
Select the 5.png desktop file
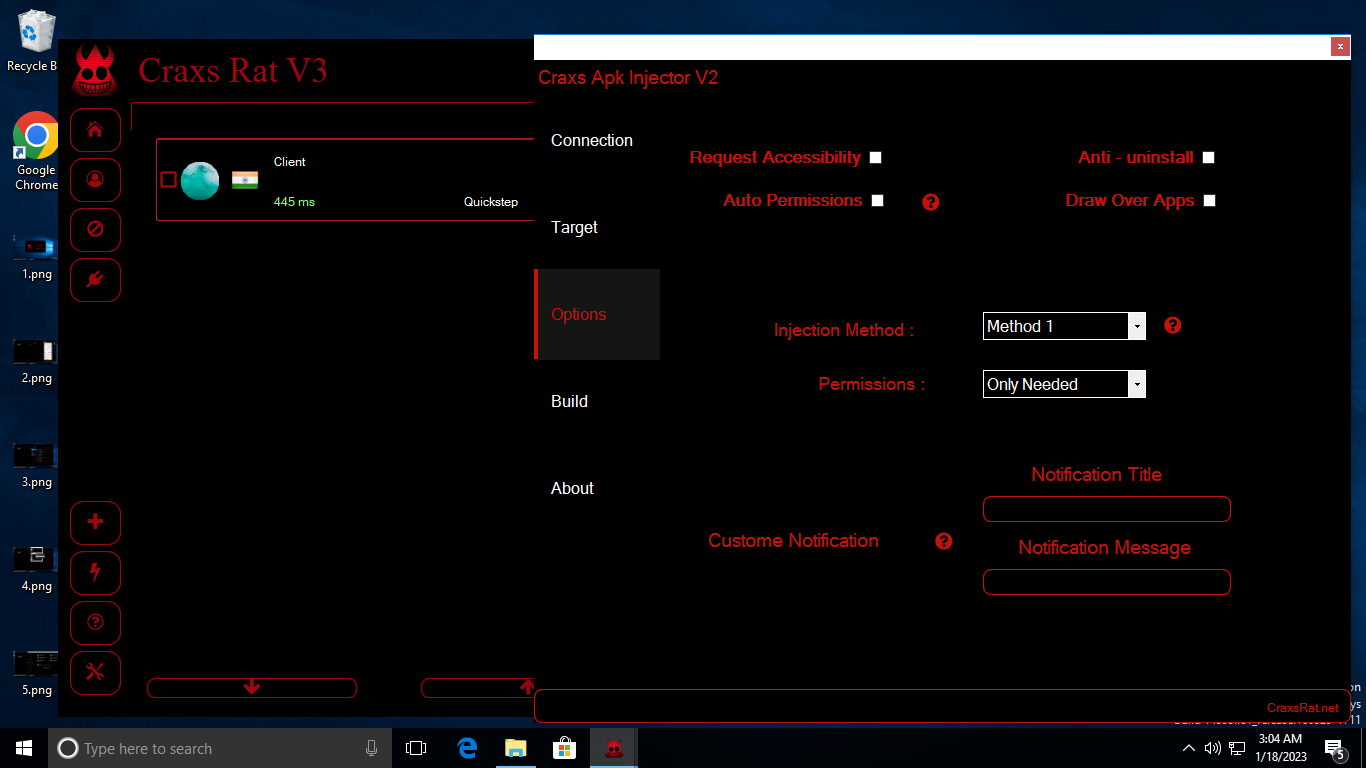coord(36,672)
